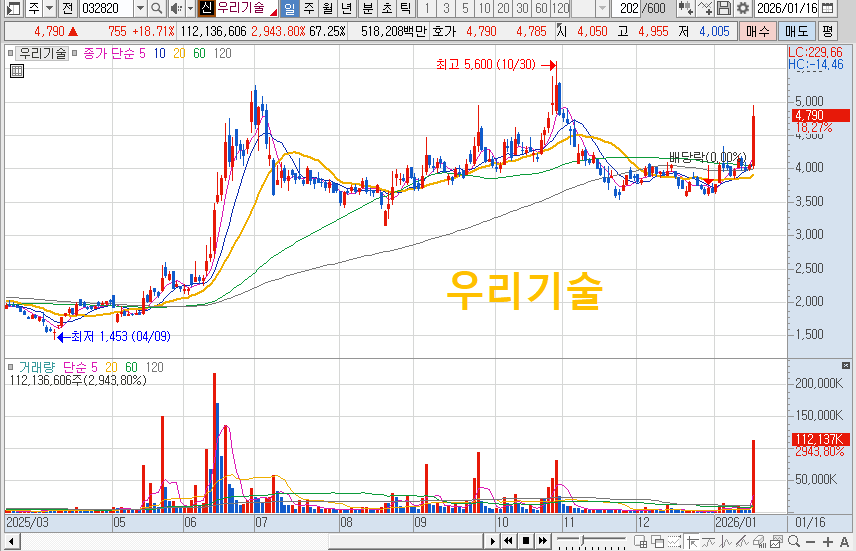Open the calendar date picker icon

(828, 8)
